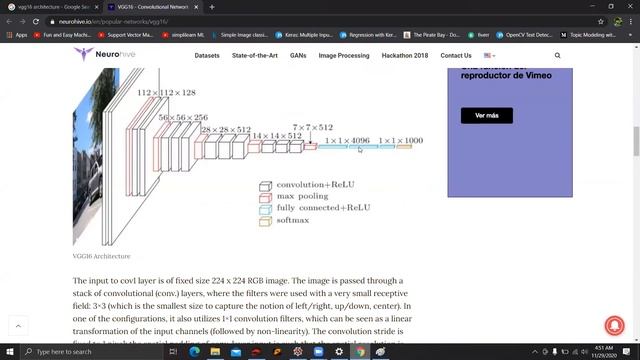Open the GANs menu item
Image resolution: width=640 pixels, height=360 pixels.
[x=298, y=56]
